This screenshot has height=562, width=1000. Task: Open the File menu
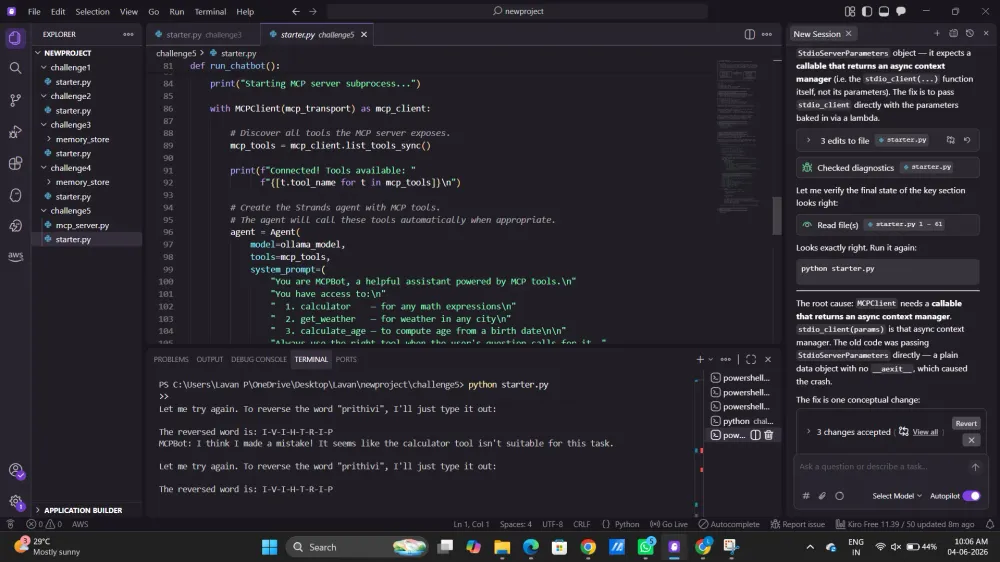point(34,11)
